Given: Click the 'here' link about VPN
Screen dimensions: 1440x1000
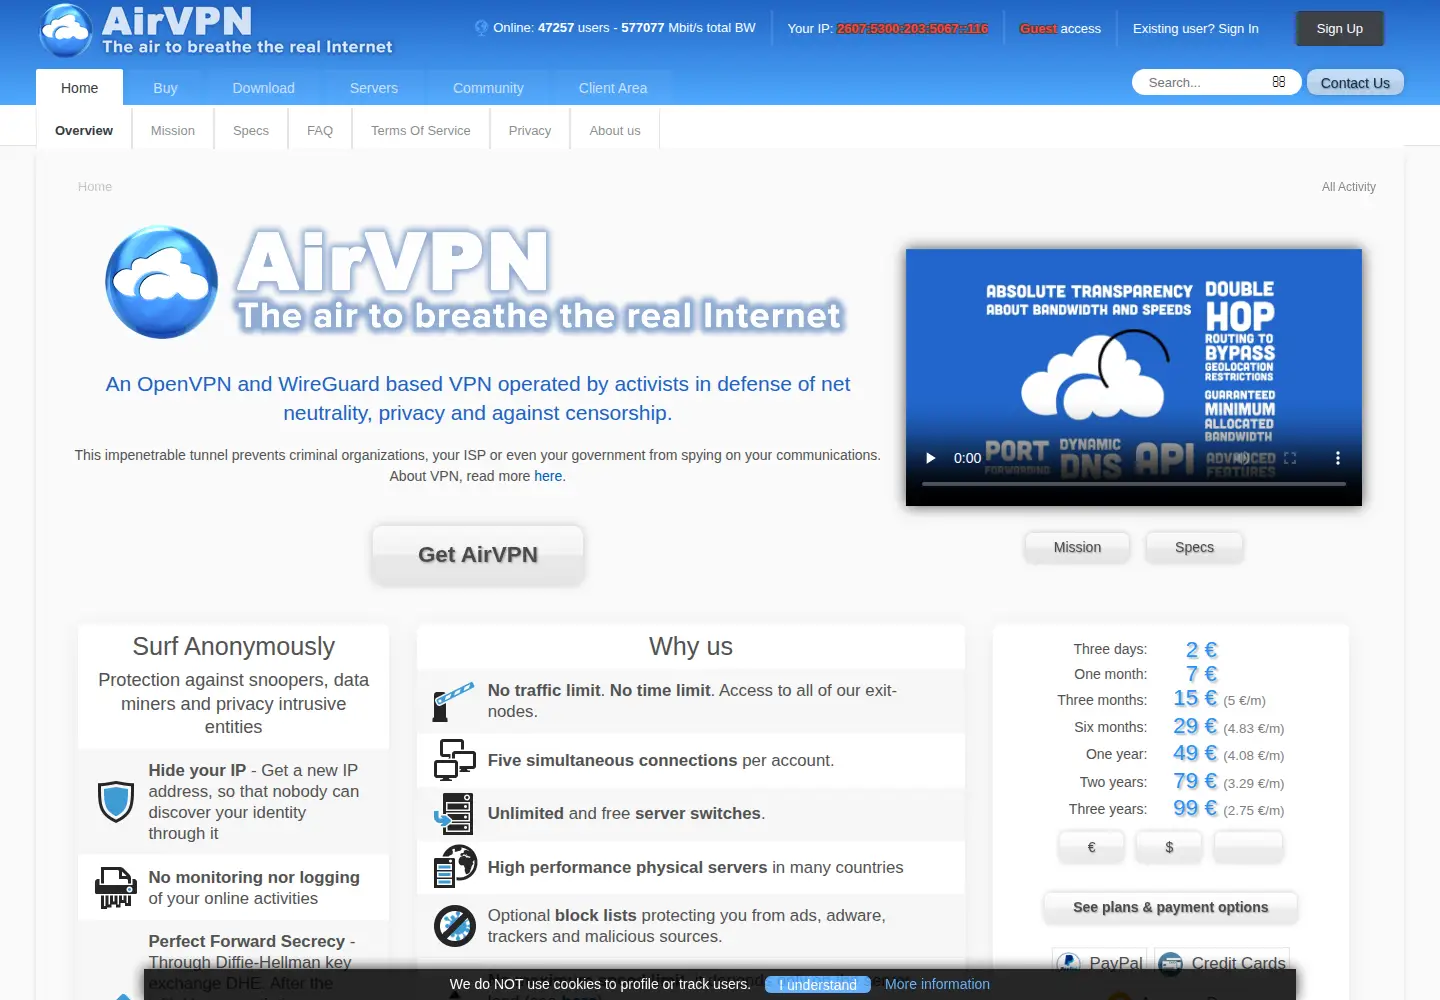Looking at the screenshot, I should [x=548, y=476].
